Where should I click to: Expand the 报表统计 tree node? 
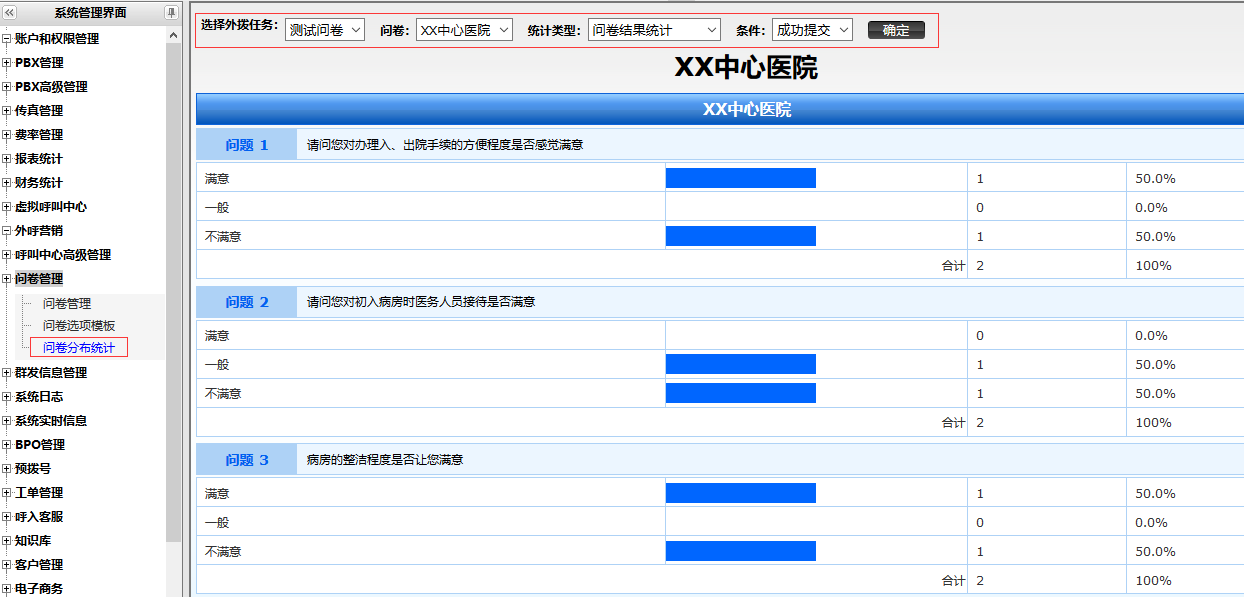coord(6,159)
